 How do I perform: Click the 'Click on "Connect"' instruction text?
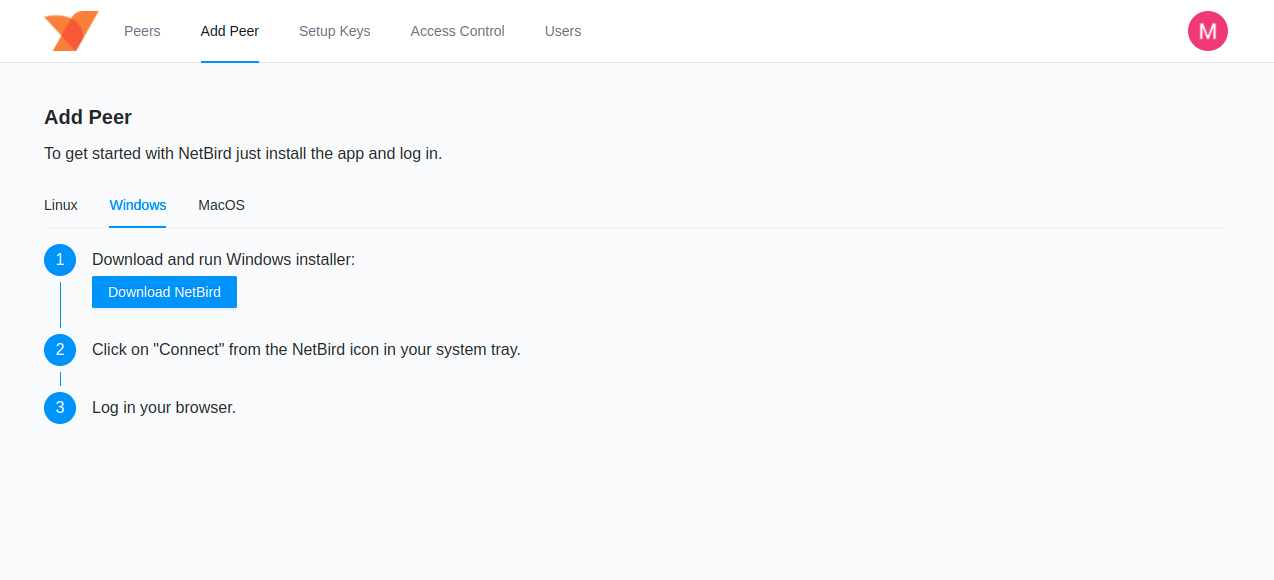pos(306,350)
